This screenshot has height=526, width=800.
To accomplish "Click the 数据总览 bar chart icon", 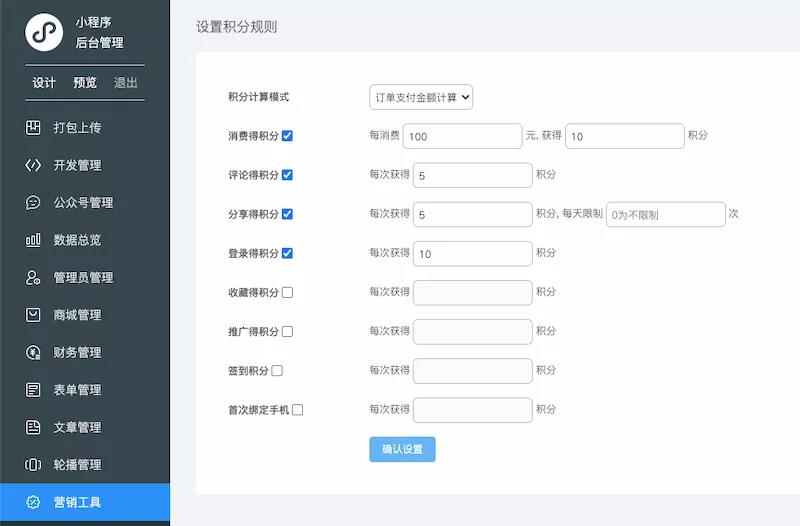I will coord(33,240).
